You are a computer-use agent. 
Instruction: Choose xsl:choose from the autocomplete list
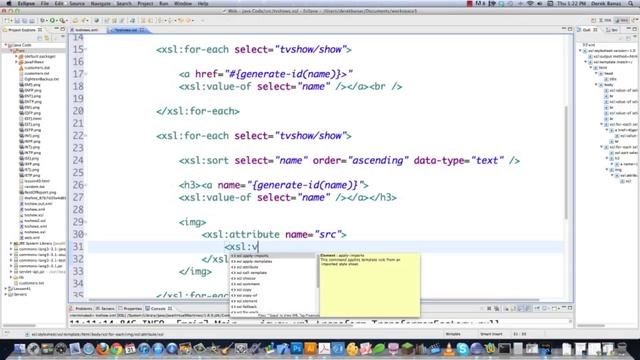(x=273, y=278)
